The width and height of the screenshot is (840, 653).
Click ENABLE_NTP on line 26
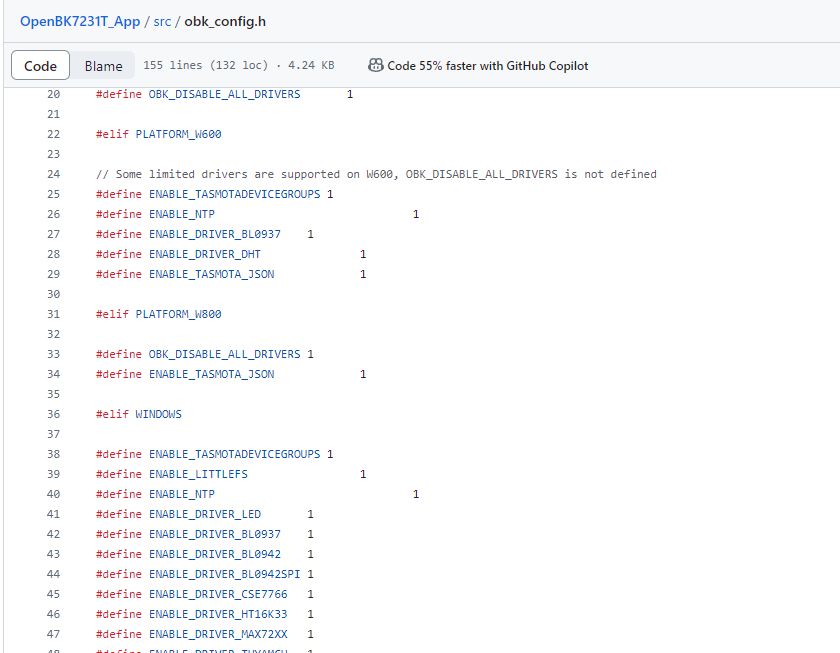tap(182, 214)
